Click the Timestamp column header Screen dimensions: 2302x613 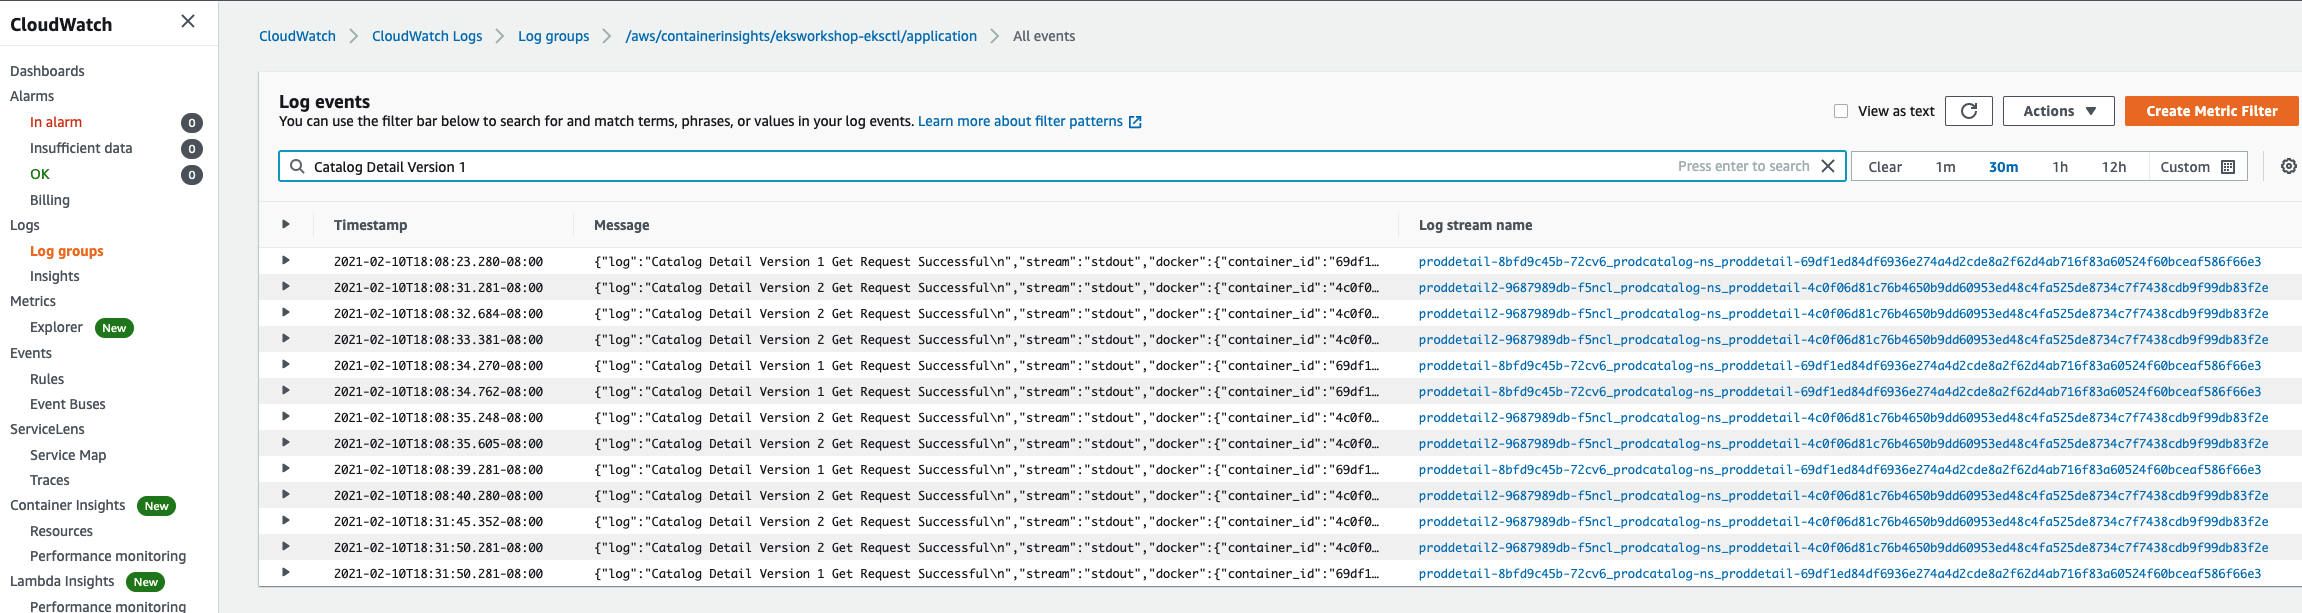coord(371,225)
